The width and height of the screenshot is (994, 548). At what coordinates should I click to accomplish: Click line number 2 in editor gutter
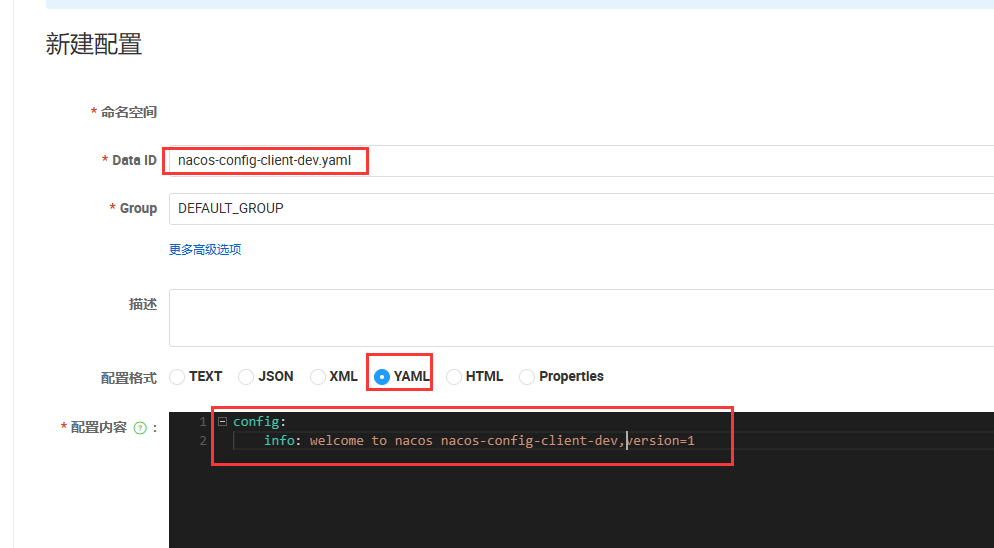click(203, 440)
